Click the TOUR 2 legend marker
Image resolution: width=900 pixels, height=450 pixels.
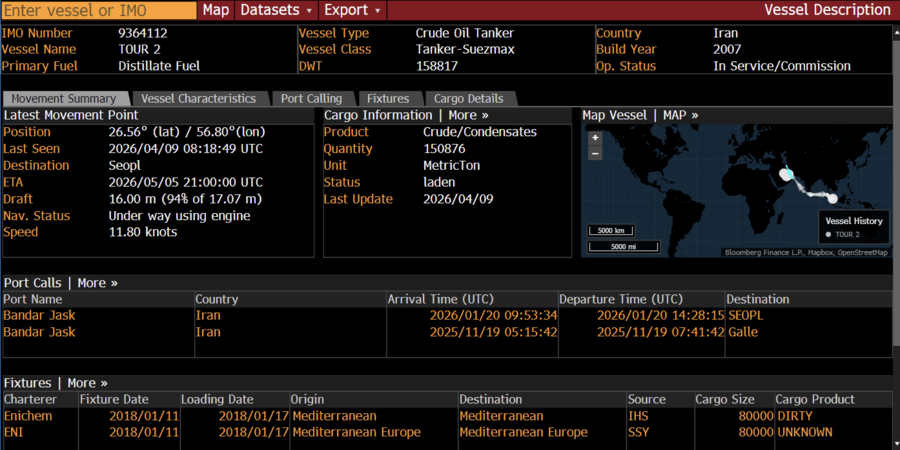[x=828, y=235]
